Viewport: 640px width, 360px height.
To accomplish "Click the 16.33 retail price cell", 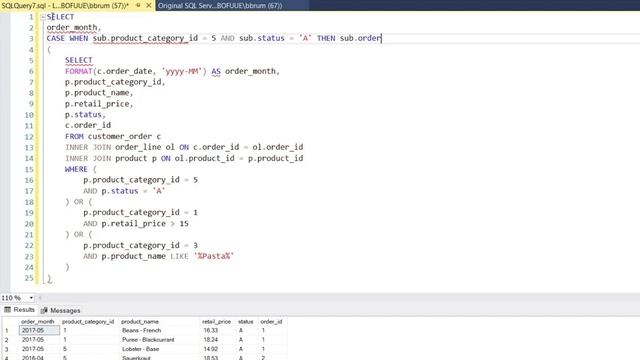I will pos(218,330).
